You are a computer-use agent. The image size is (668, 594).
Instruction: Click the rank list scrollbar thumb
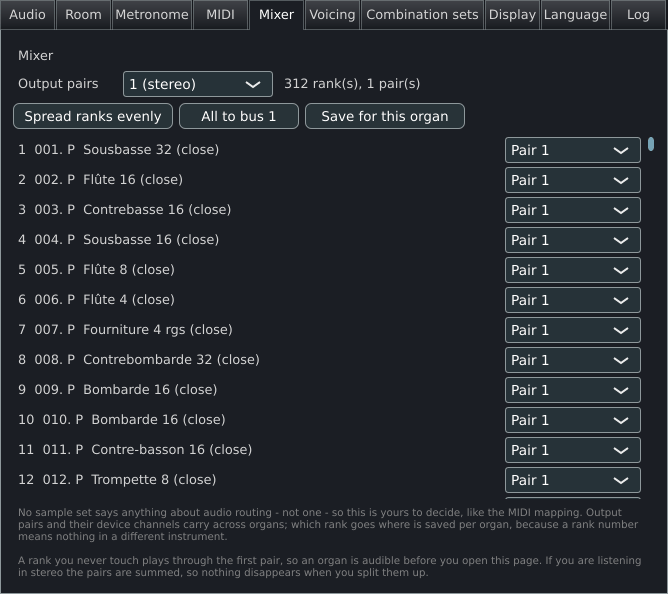pyautogui.click(x=651, y=144)
